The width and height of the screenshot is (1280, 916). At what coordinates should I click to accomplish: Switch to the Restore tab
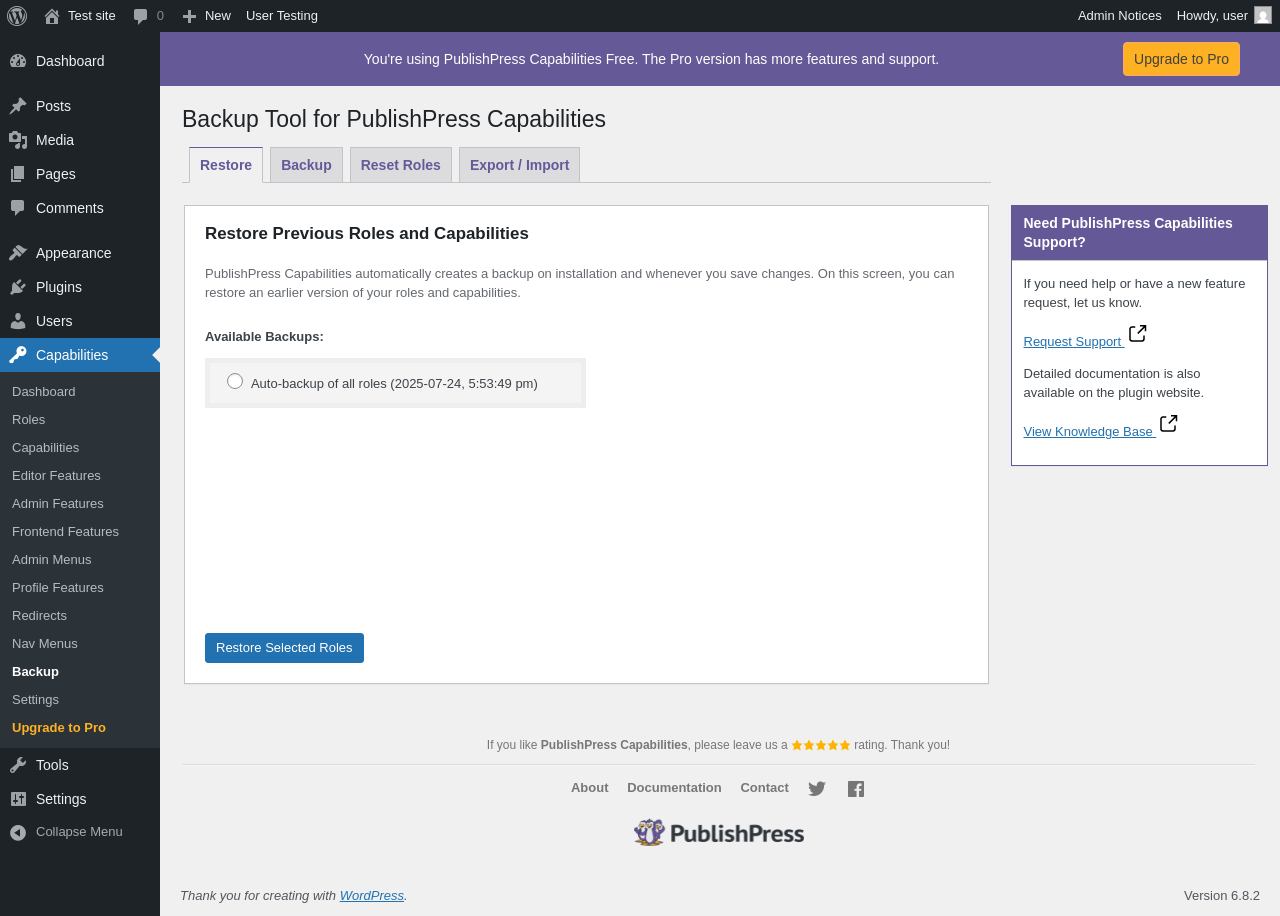coord(226,165)
